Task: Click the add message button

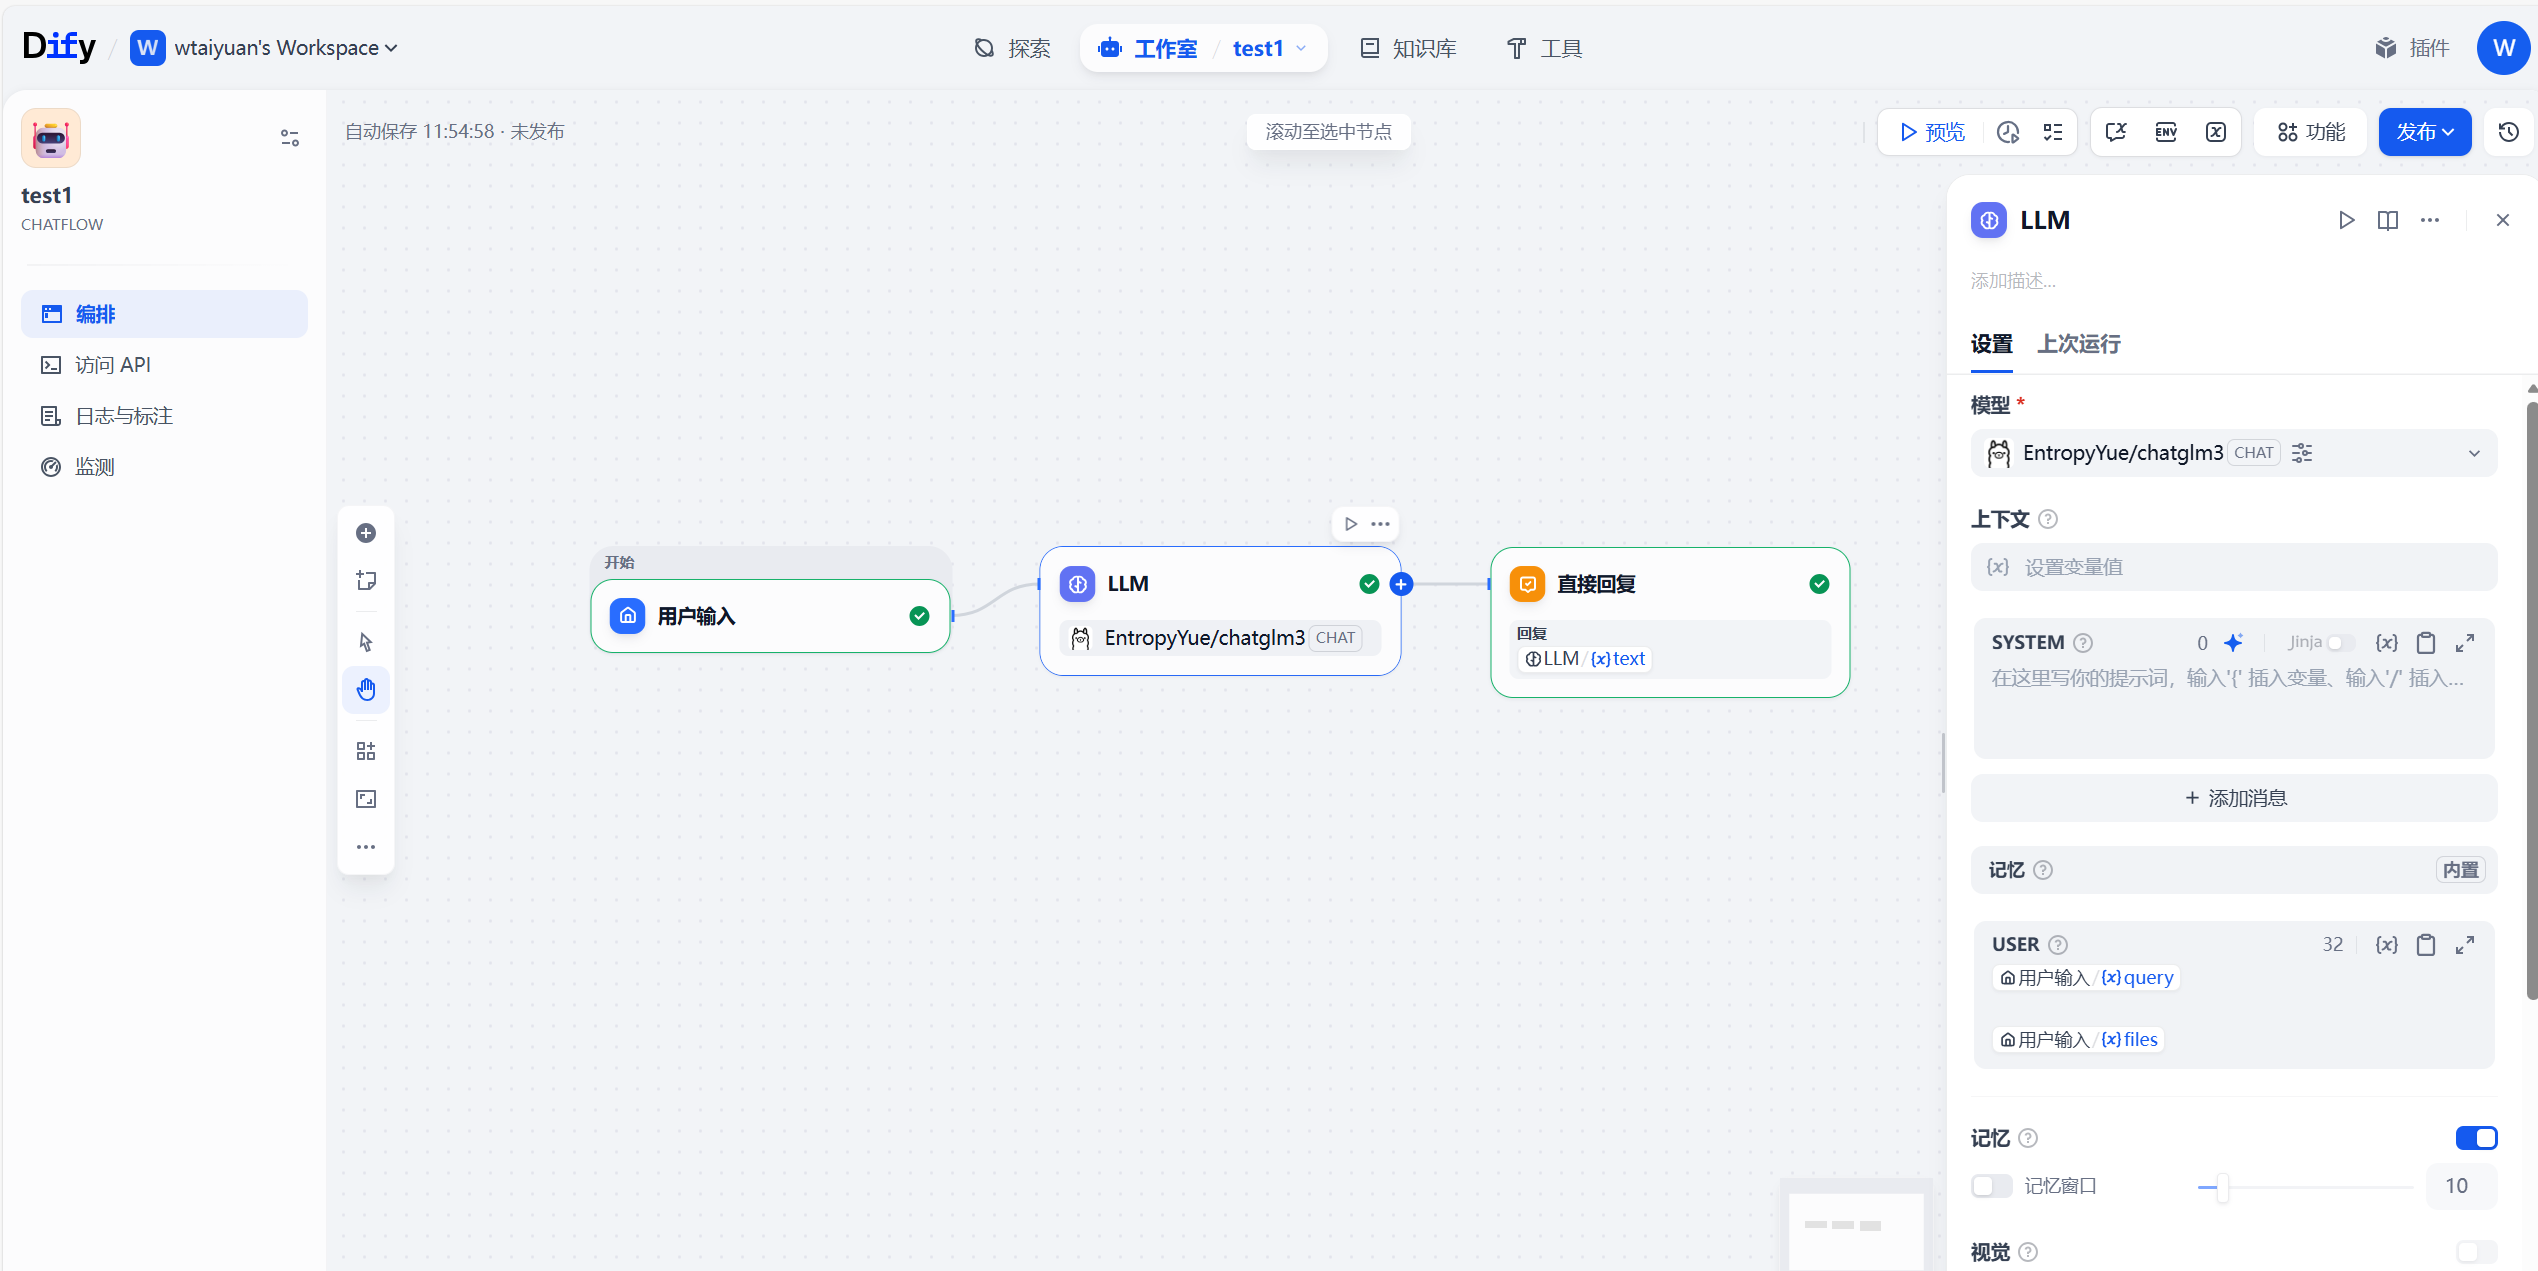Action: point(2234,798)
